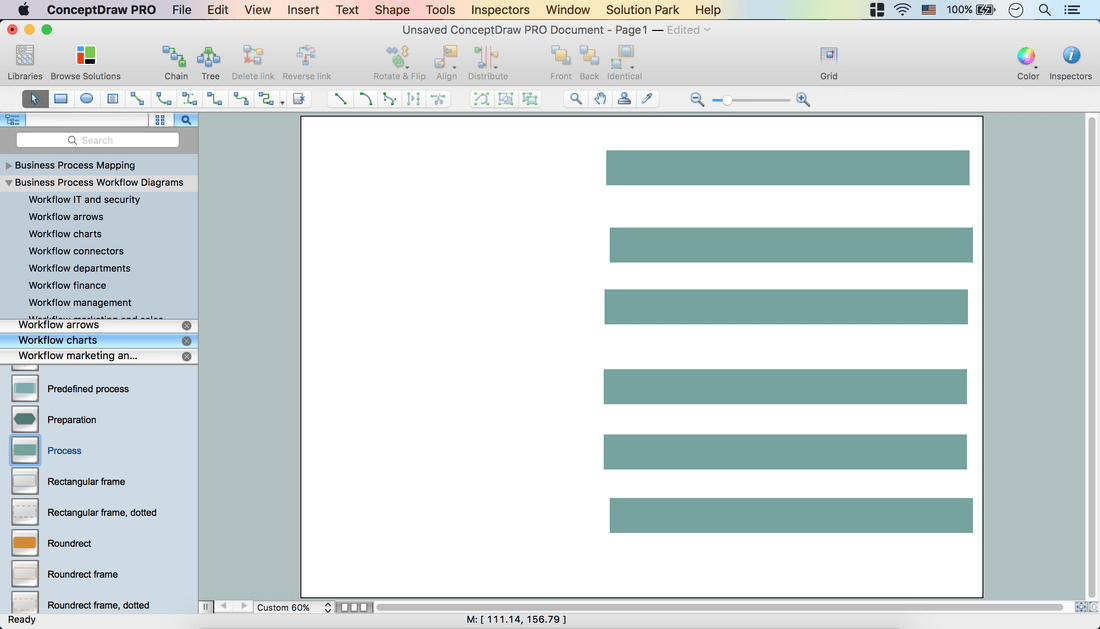Open the Inspectors panel
Screen dimensions: 1100x629
(1070, 62)
